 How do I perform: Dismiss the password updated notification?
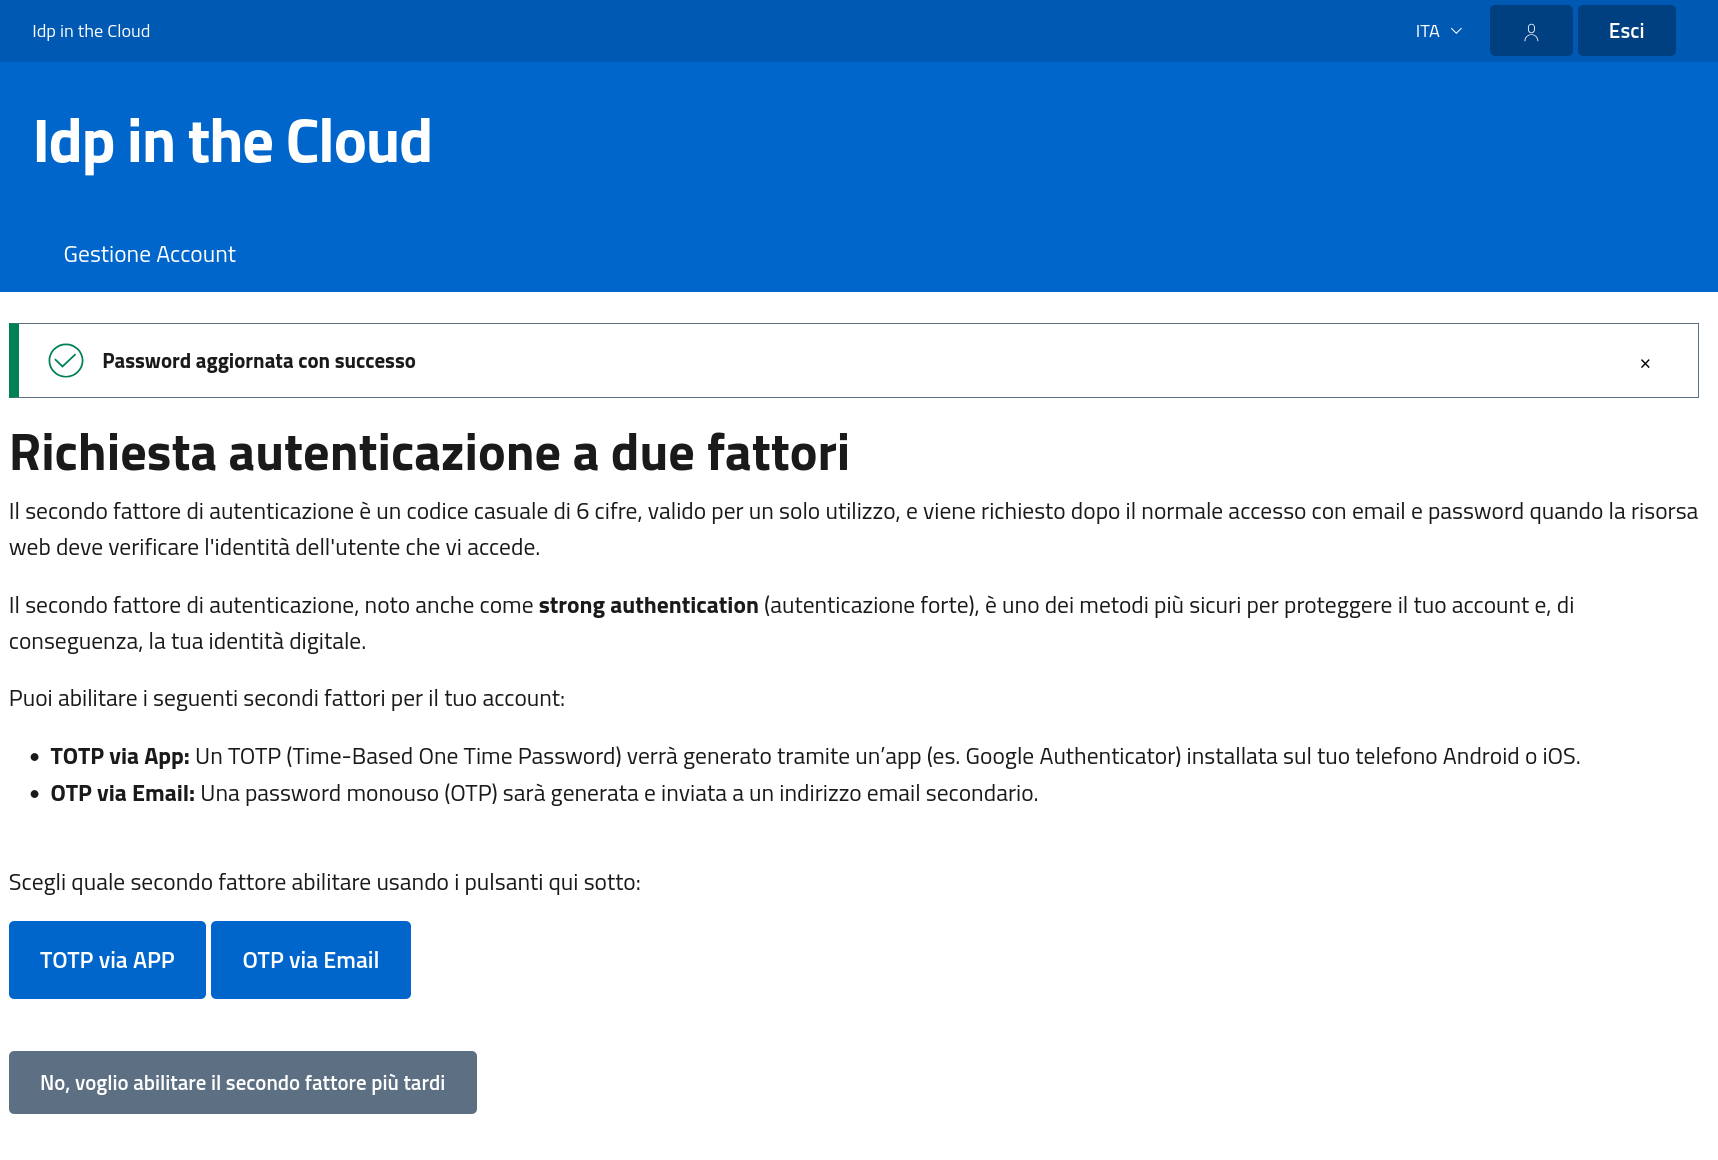point(1645,363)
